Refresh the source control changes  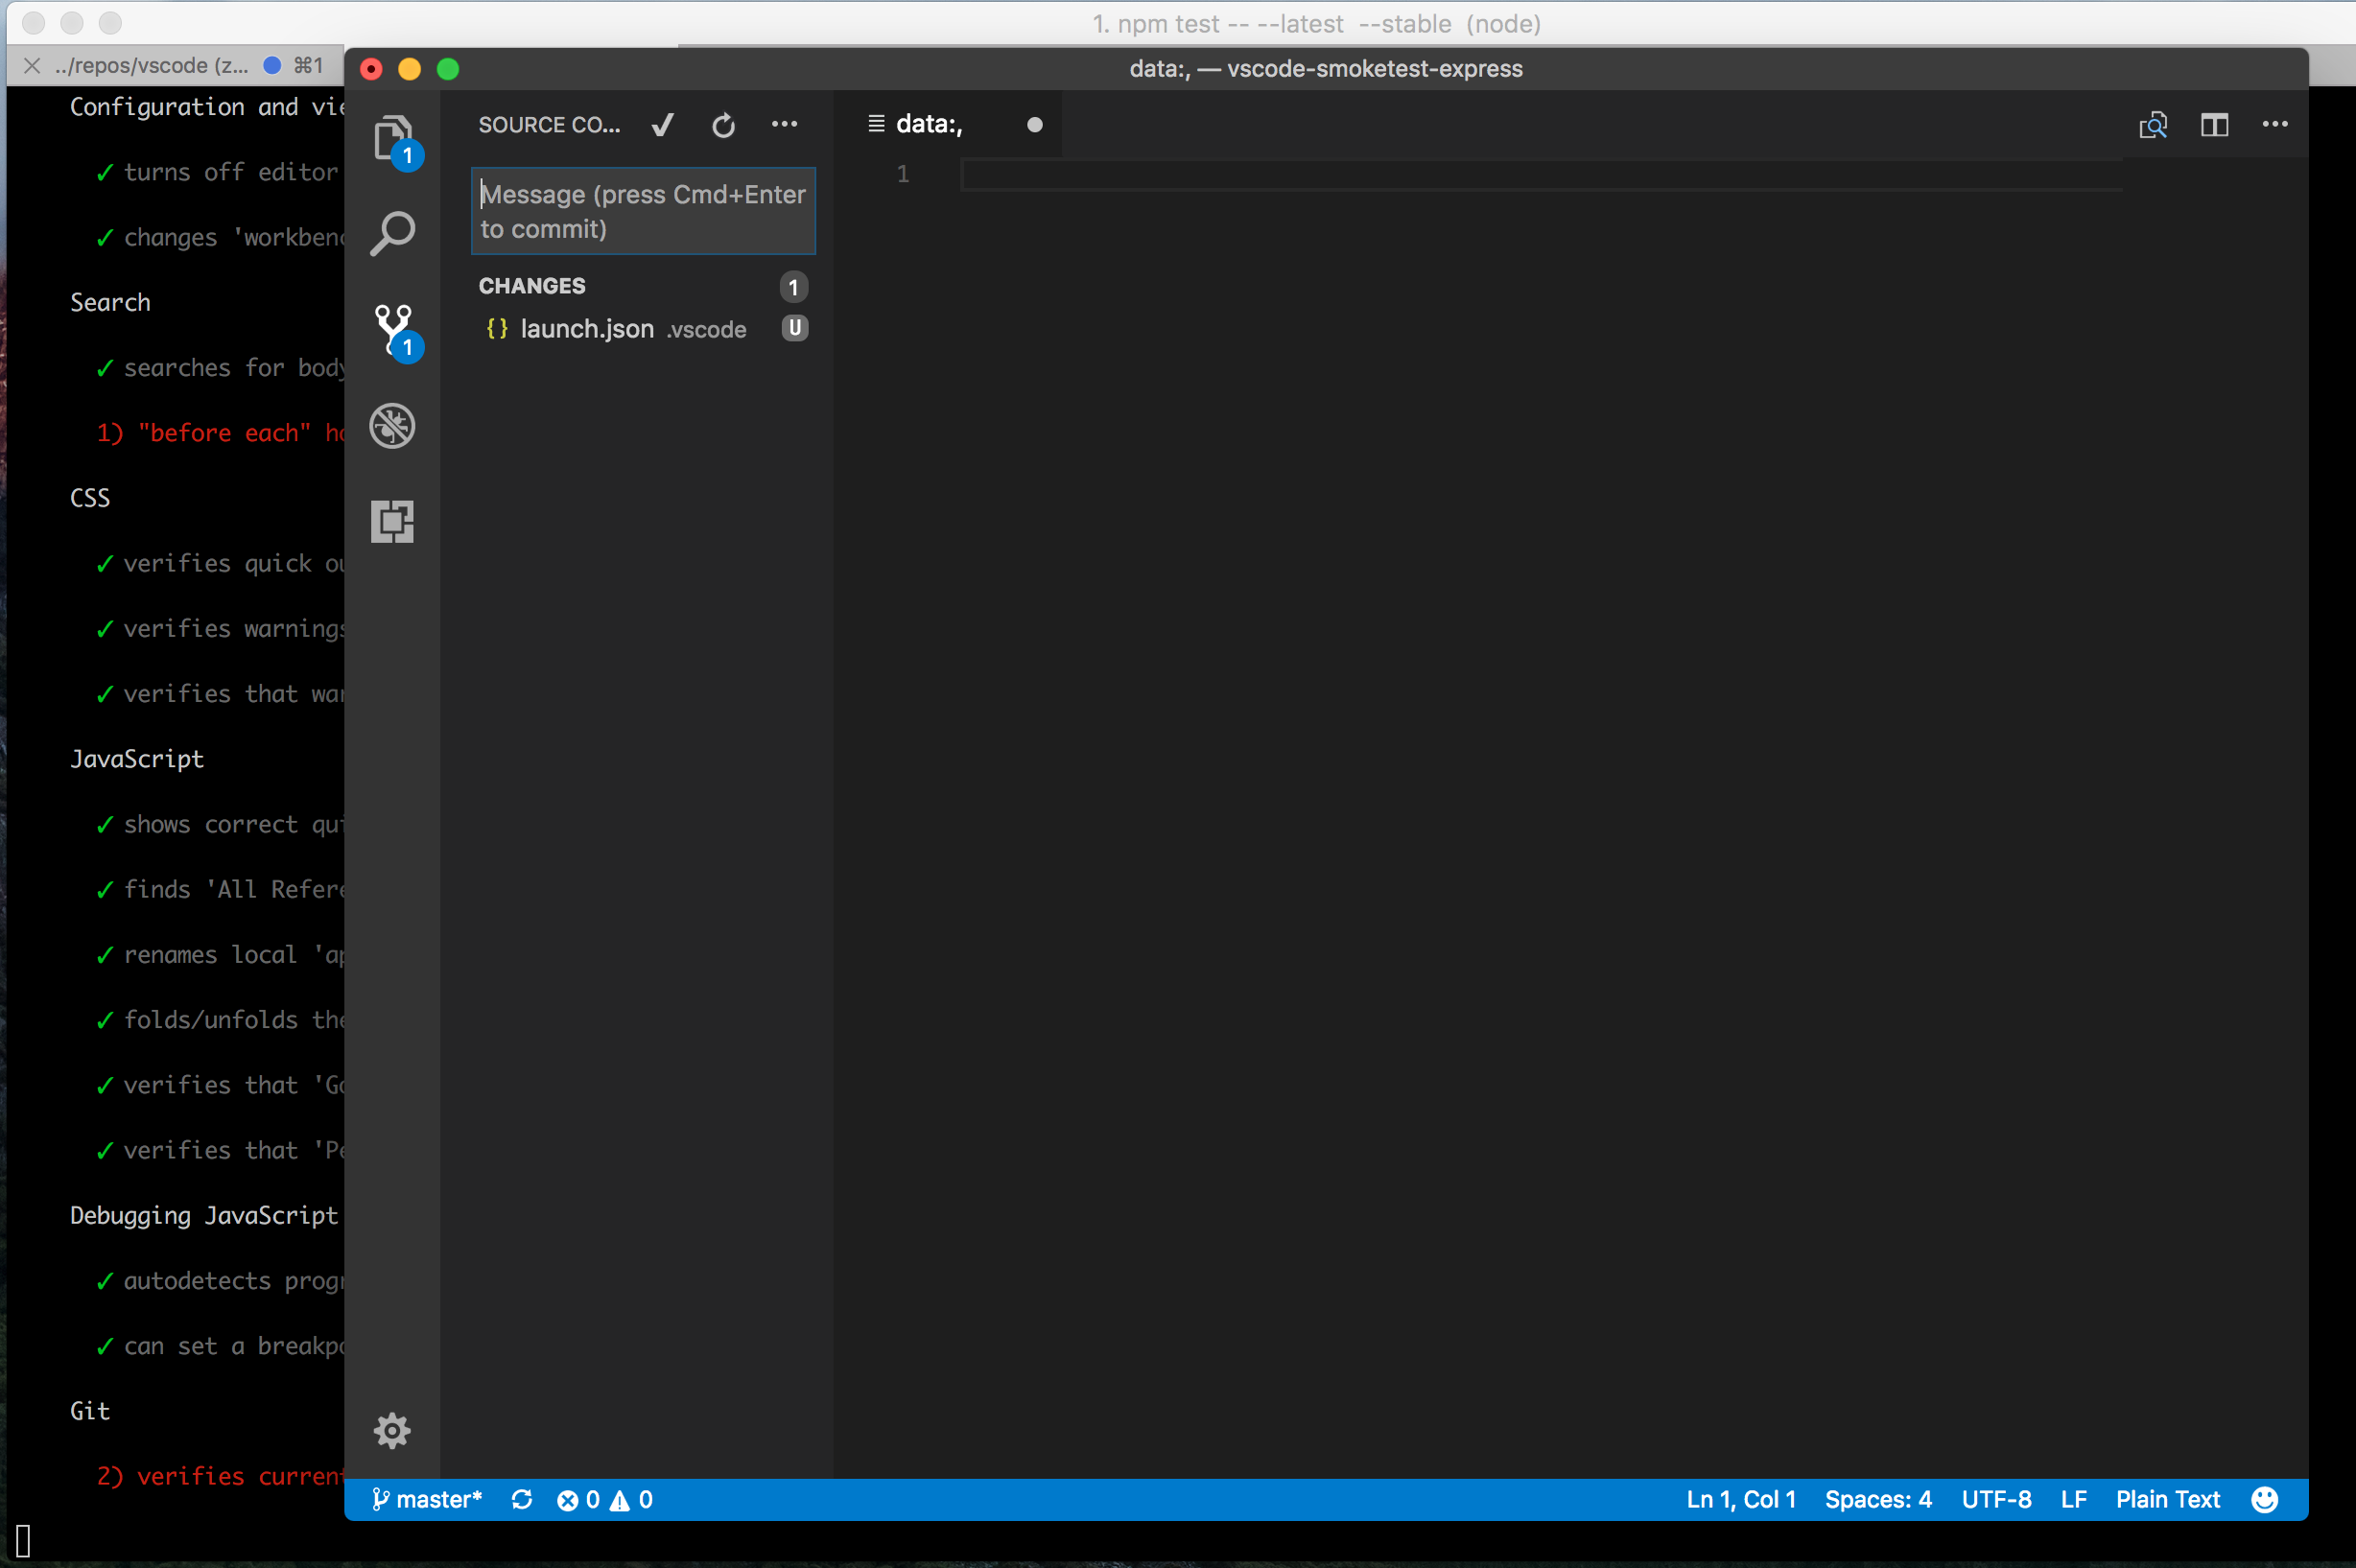tap(723, 125)
